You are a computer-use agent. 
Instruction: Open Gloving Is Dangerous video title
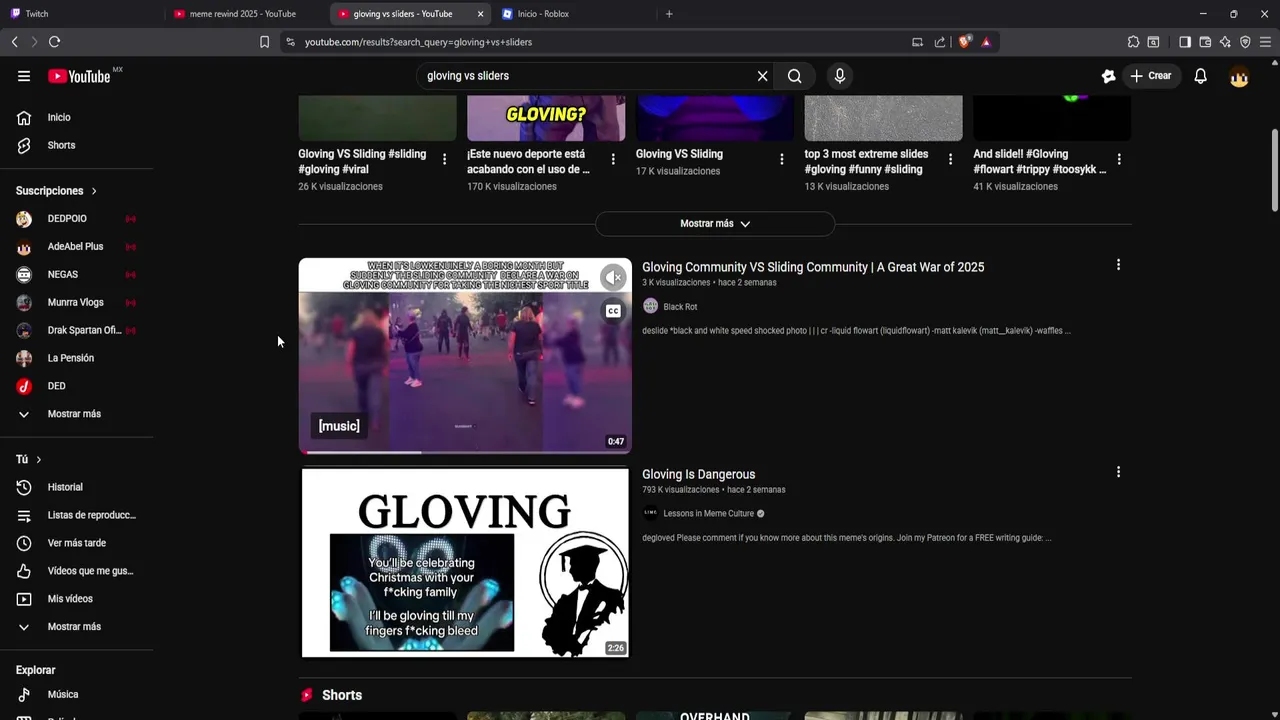(x=698, y=475)
